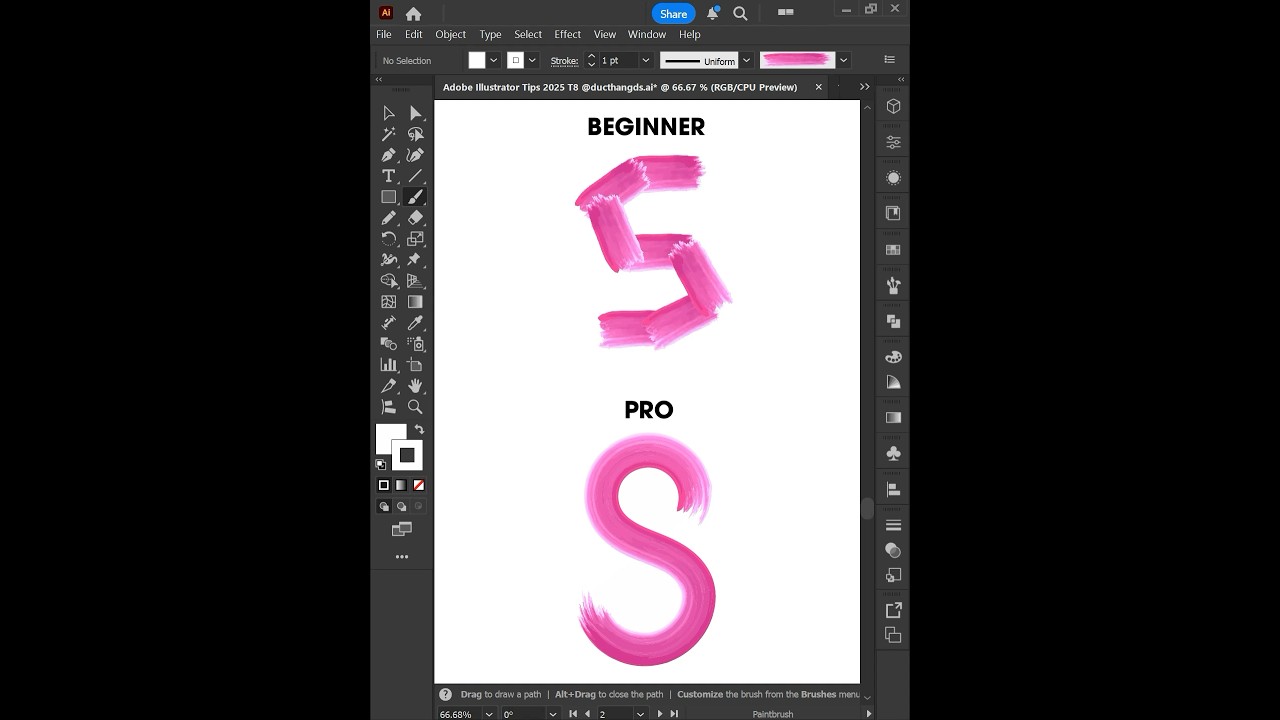Select the Line Segment tool
Screen dimensions: 1280x720
click(x=415, y=176)
